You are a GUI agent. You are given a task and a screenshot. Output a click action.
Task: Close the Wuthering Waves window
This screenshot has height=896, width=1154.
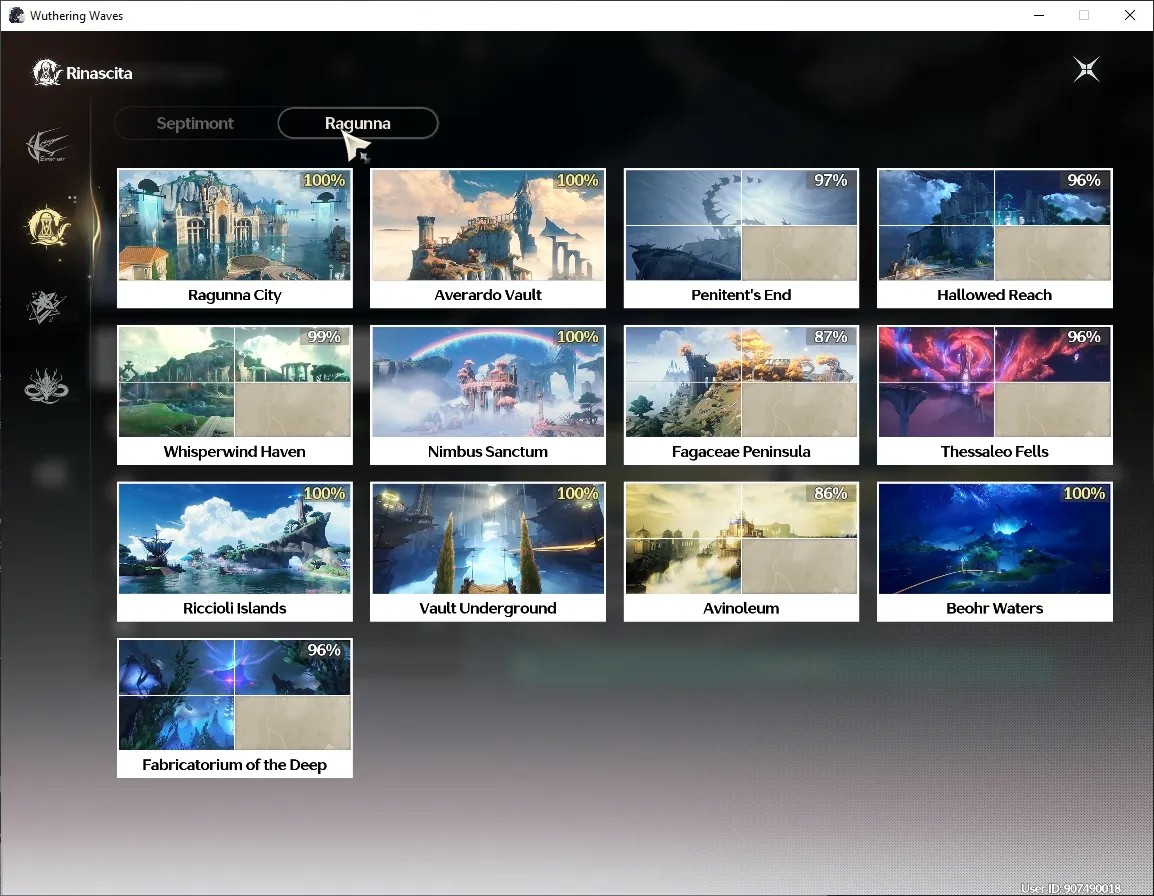click(1130, 15)
